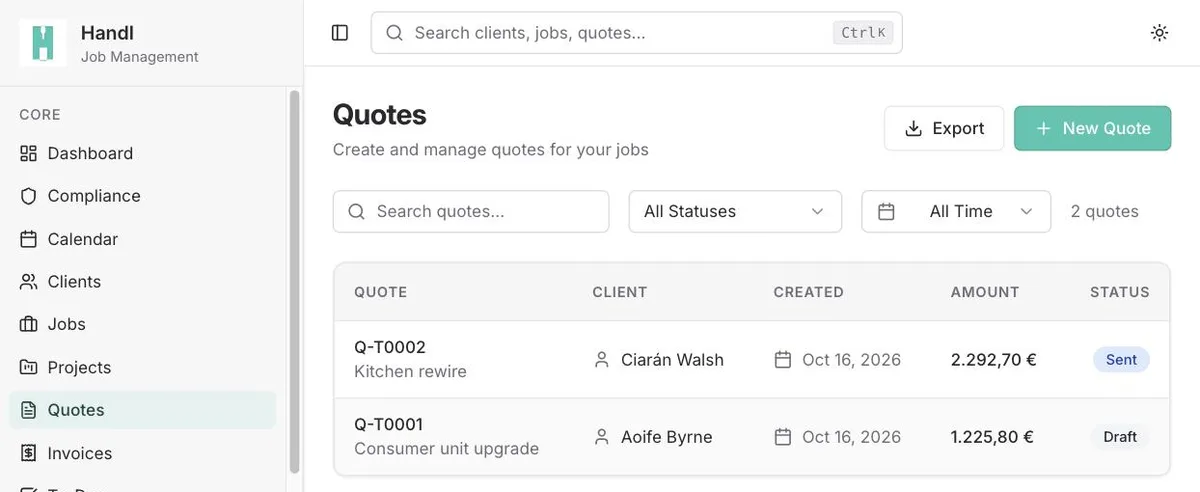
Task: Navigate to Clients page
Action: [142, 282]
